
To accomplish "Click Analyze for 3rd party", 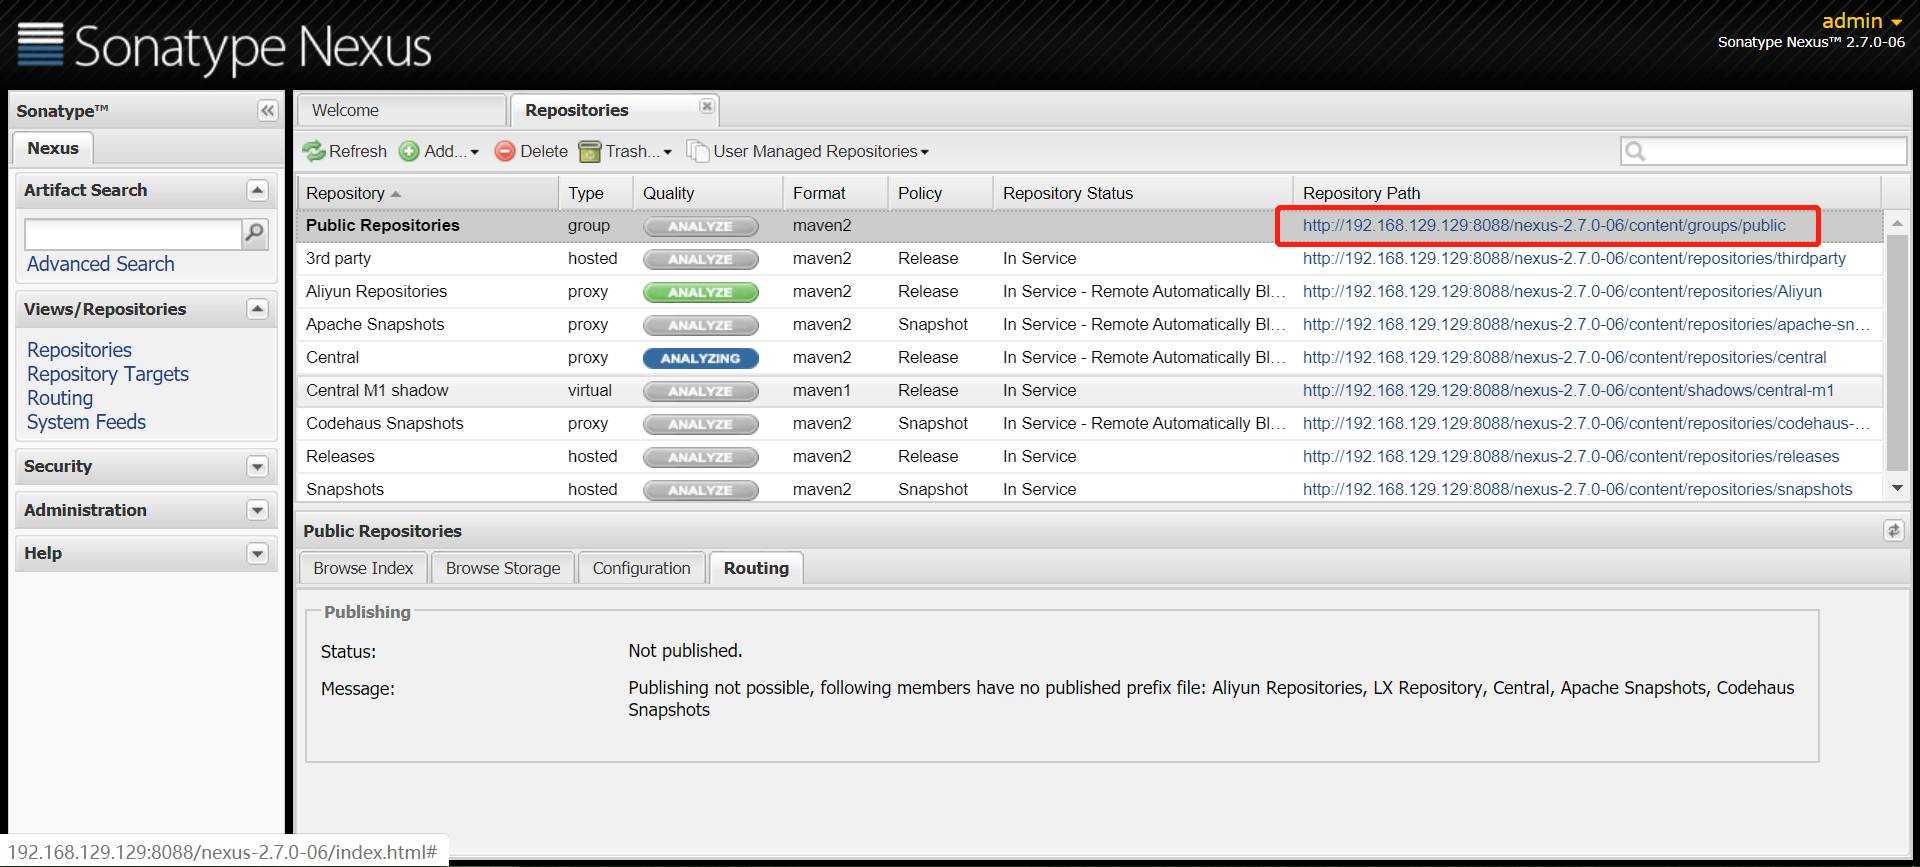I will click(x=700, y=259).
